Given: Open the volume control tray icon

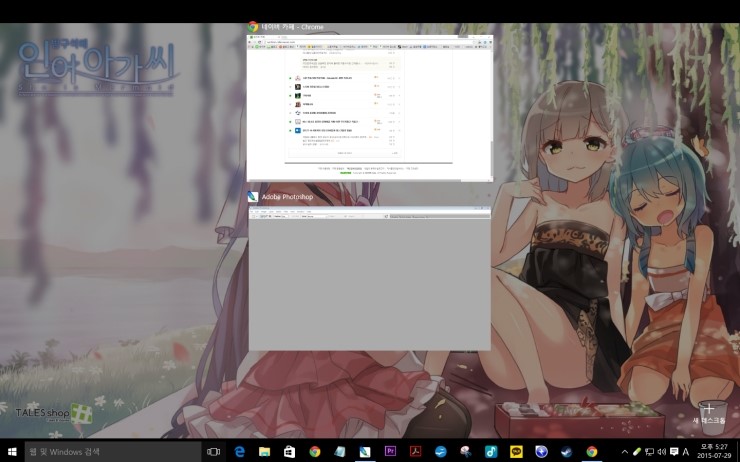Looking at the screenshot, I should coord(662,452).
